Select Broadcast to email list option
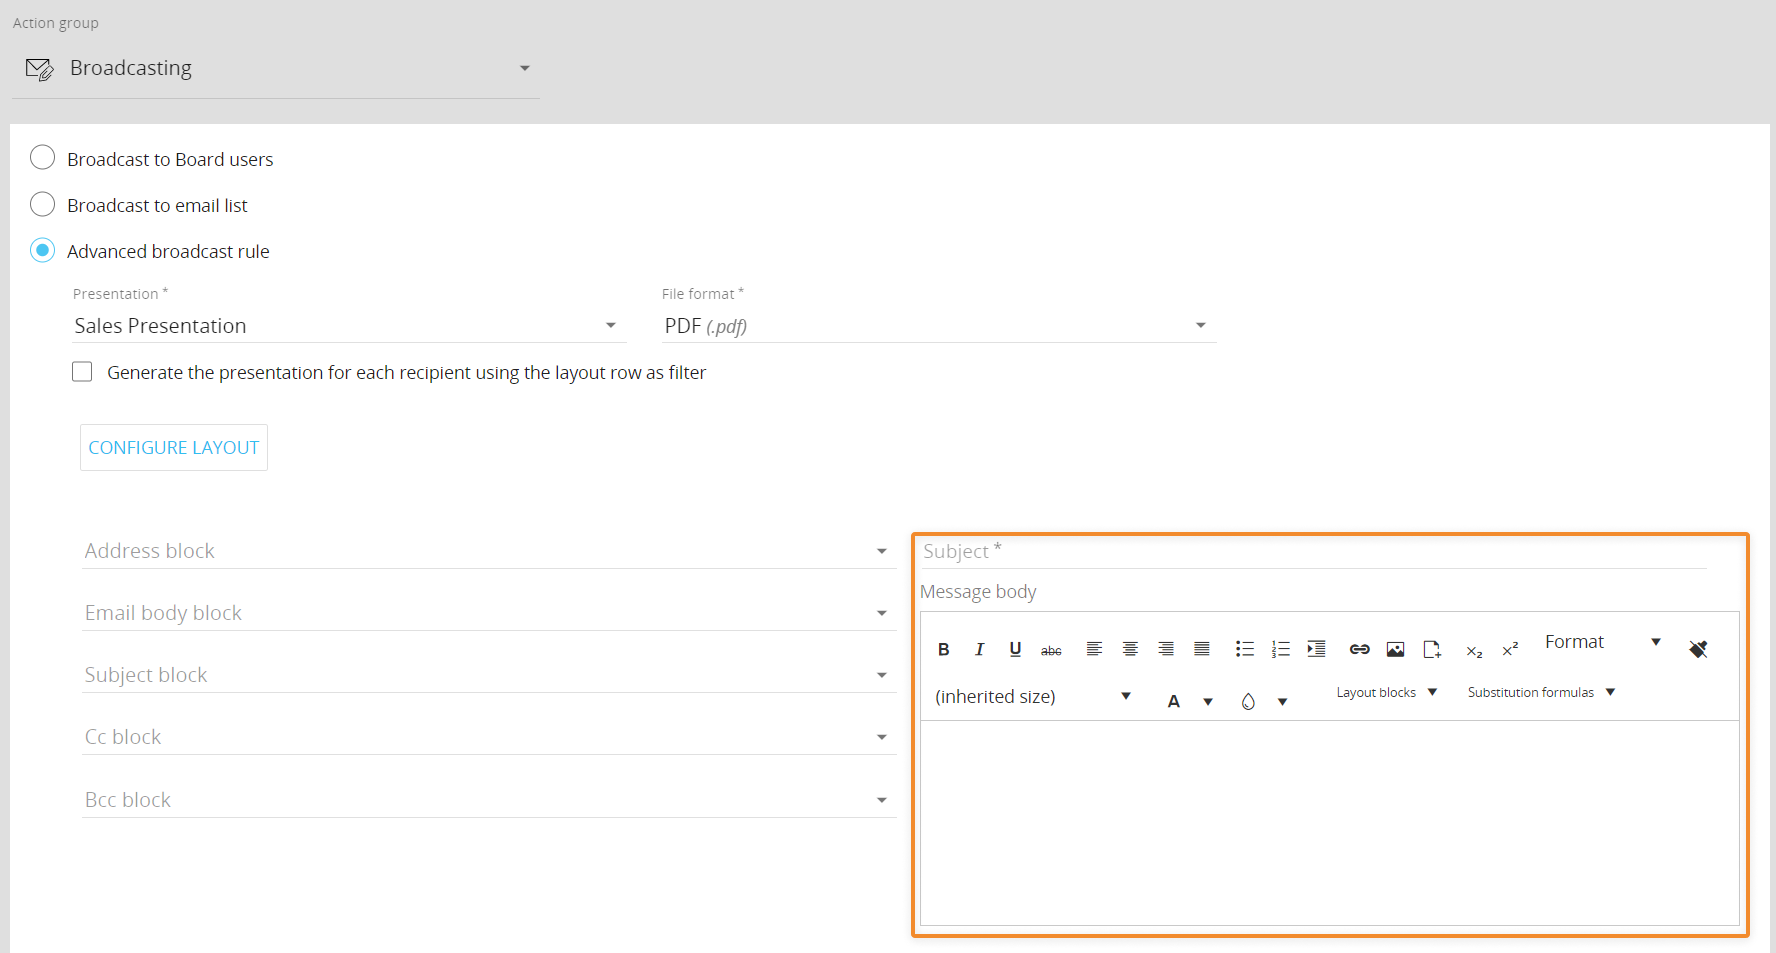This screenshot has height=953, width=1776. pyautogui.click(x=43, y=204)
